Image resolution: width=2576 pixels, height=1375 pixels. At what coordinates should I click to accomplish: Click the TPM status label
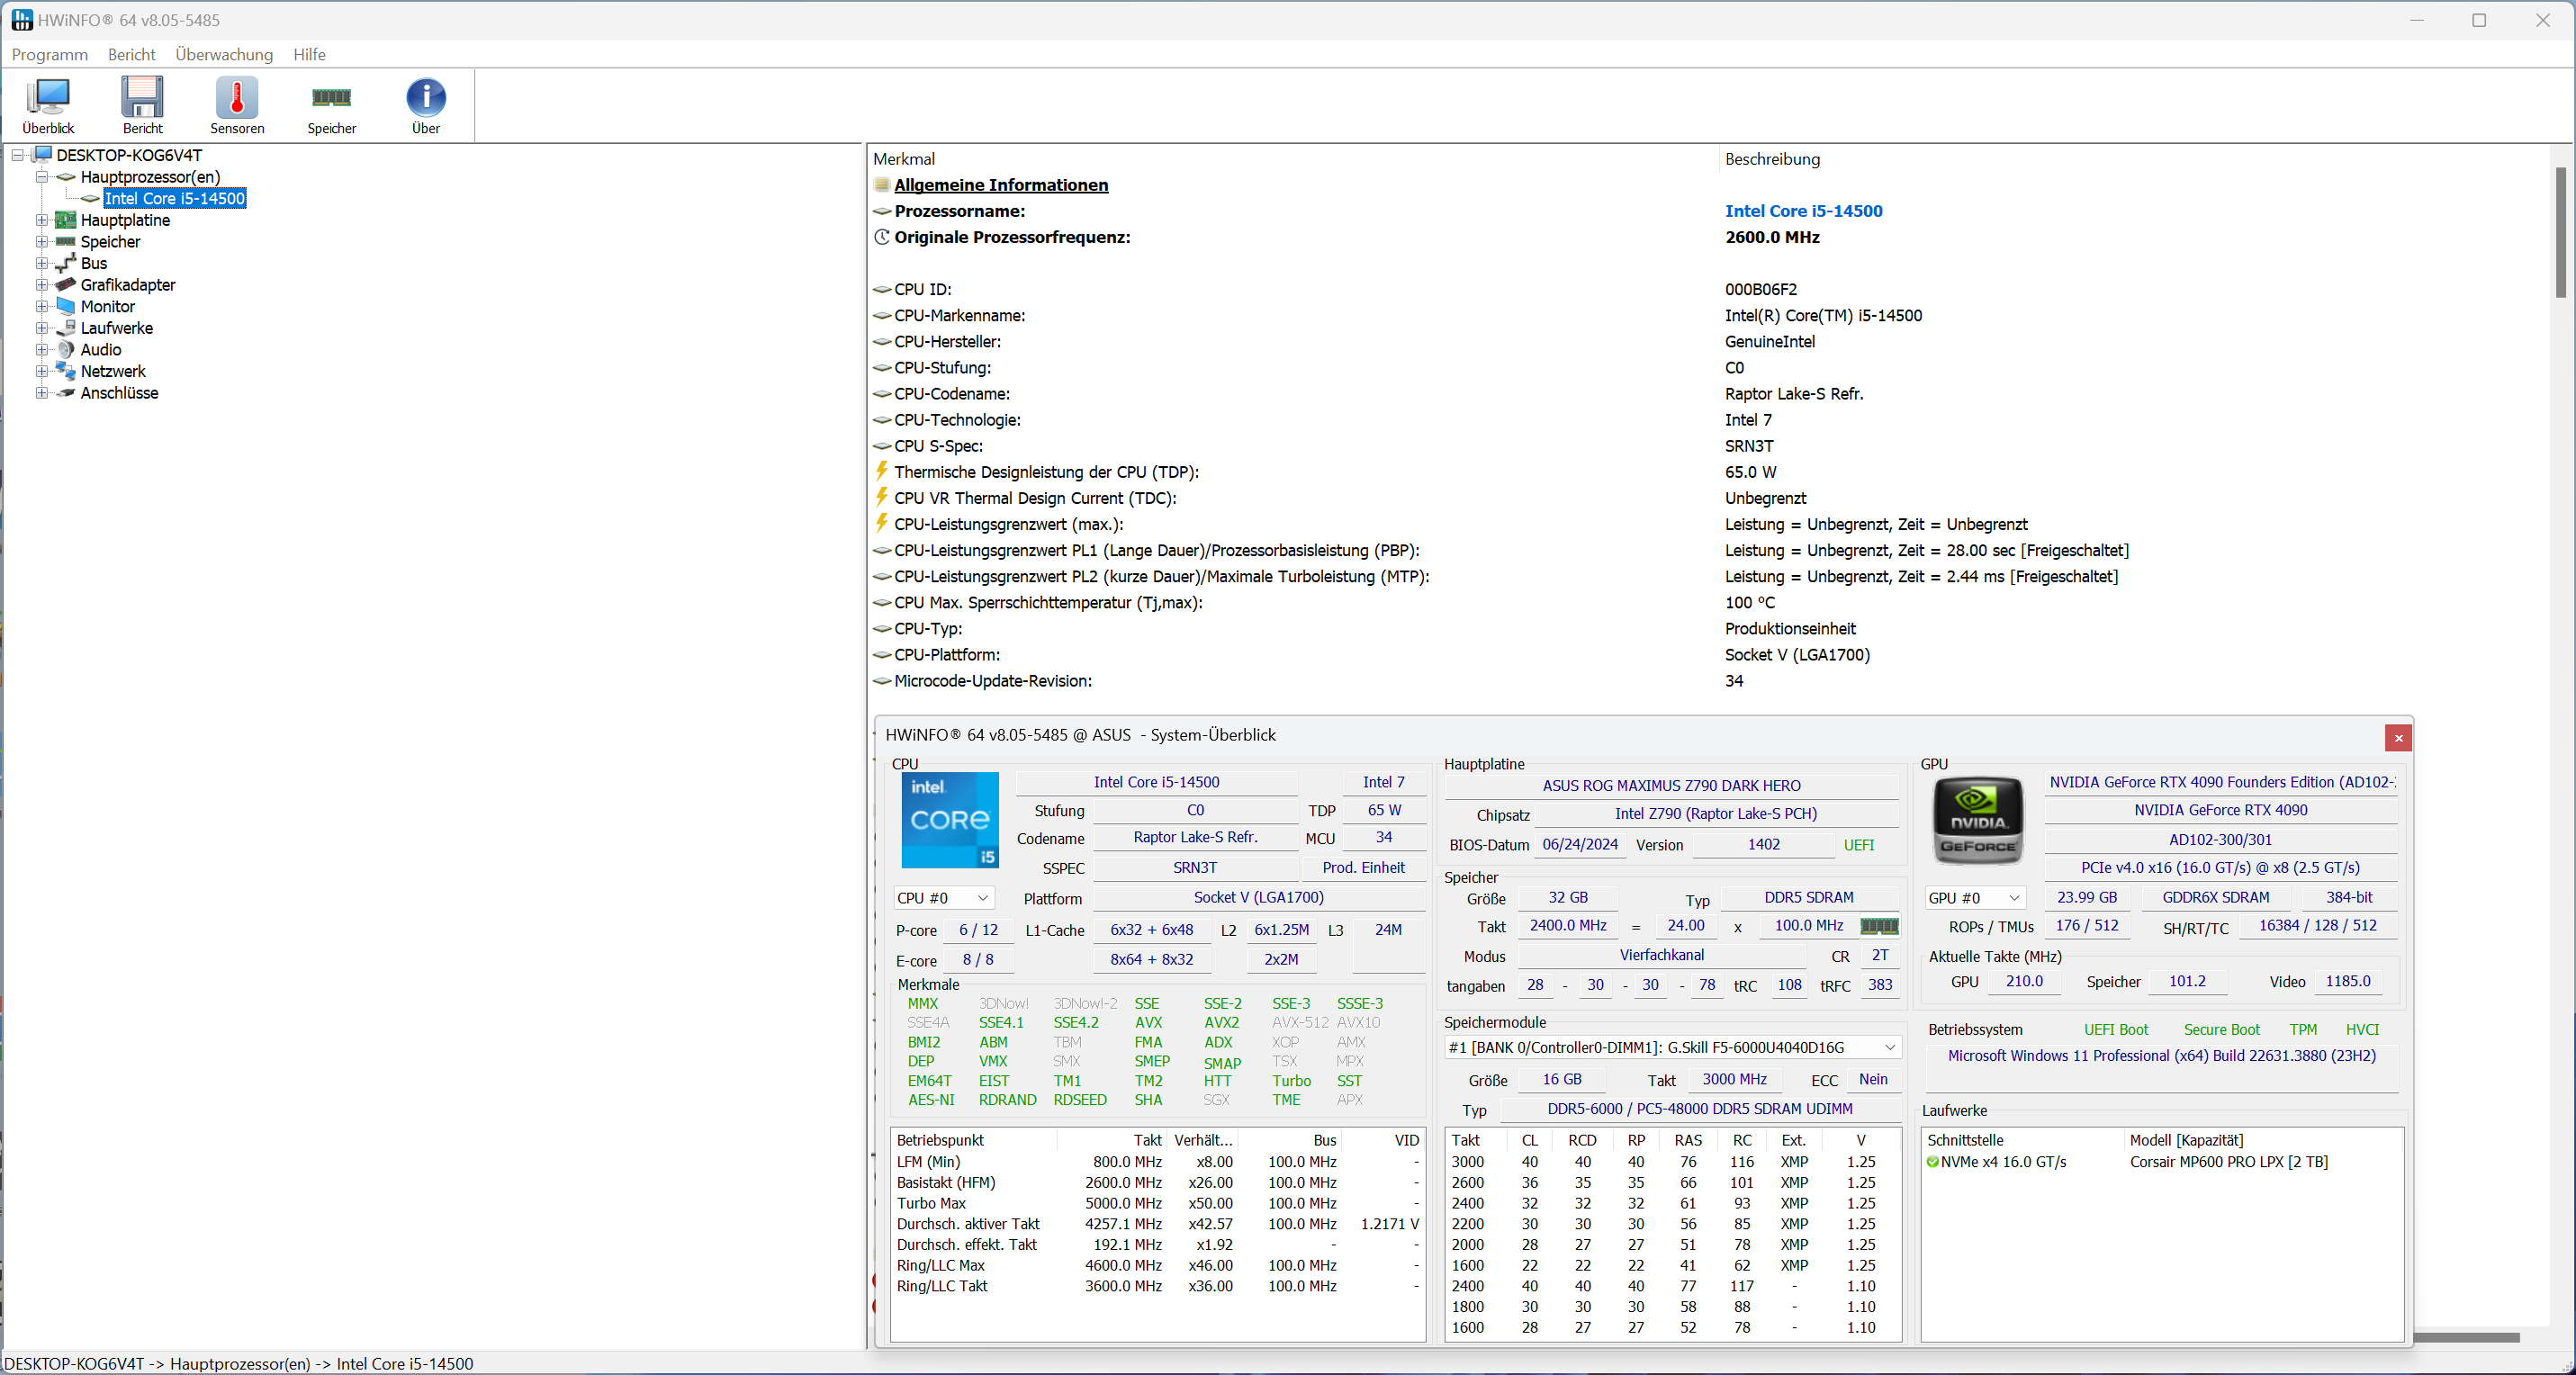(x=2303, y=1029)
